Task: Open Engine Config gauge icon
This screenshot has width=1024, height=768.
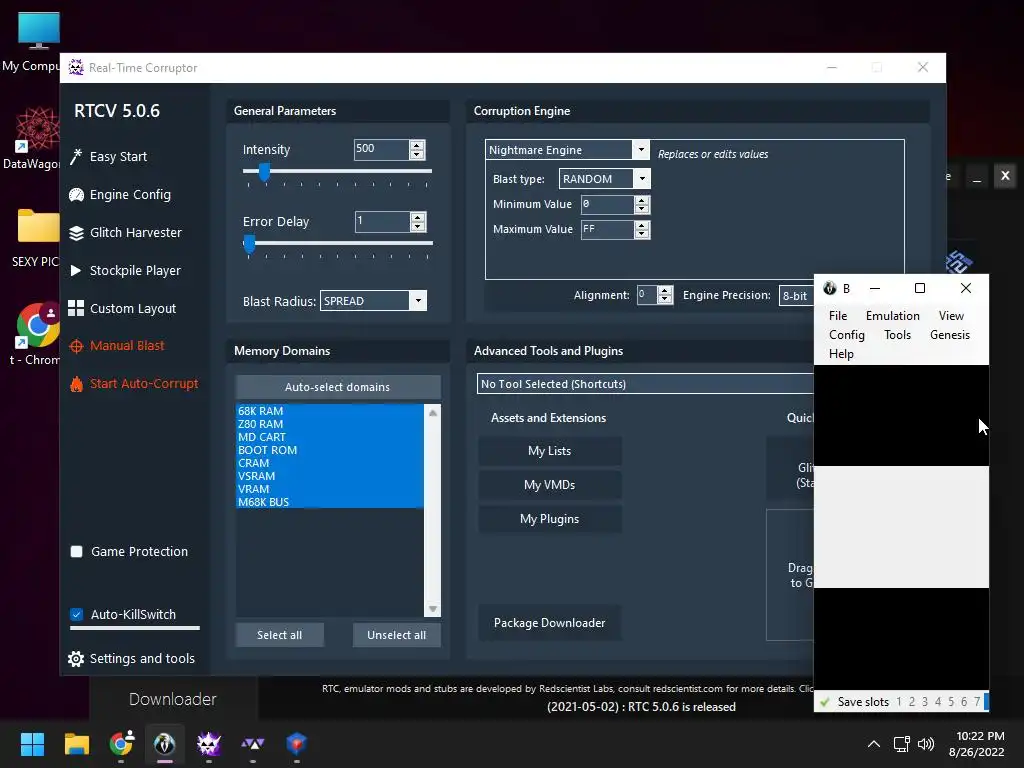Action: (76, 195)
